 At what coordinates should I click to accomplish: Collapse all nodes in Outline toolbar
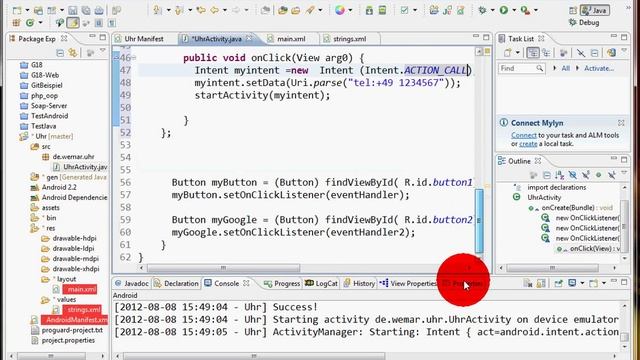tap(547, 175)
